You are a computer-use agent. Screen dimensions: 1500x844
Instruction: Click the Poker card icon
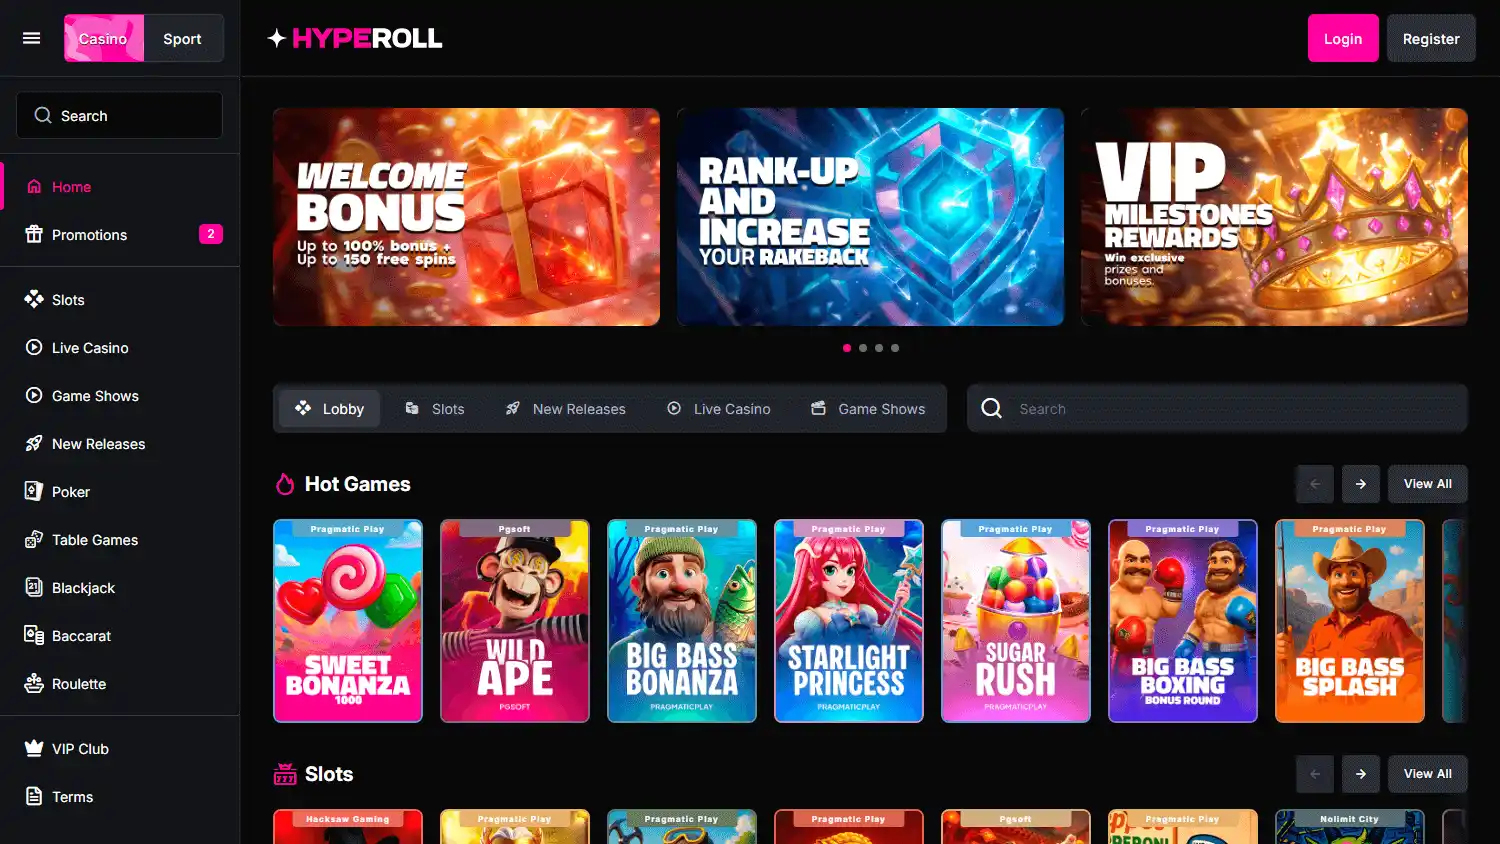tap(34, 491)
